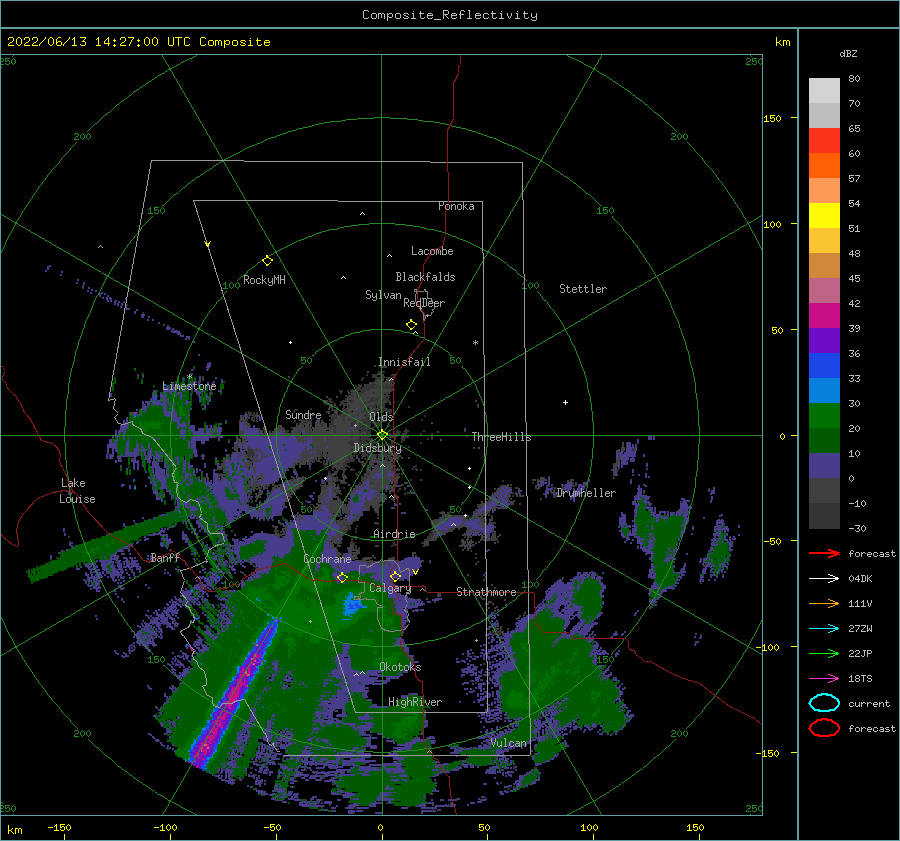Click the 60 dBZ orange color swatch
This screenshot has height=841, width=900.
(824, 165)
